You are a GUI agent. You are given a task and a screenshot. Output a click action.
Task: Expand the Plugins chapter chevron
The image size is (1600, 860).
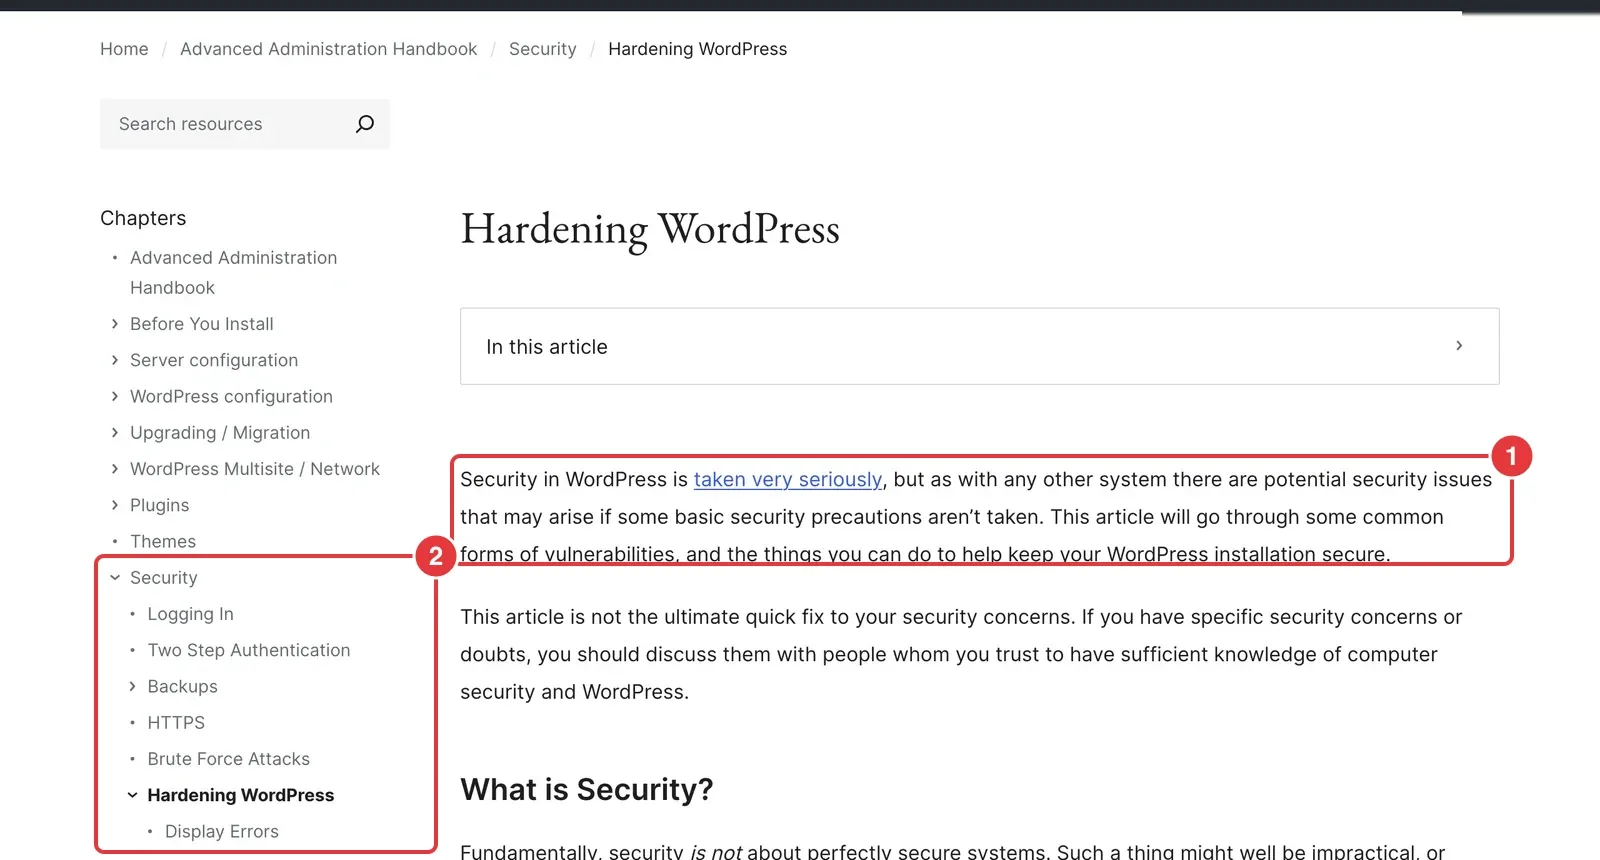(115, 505)
